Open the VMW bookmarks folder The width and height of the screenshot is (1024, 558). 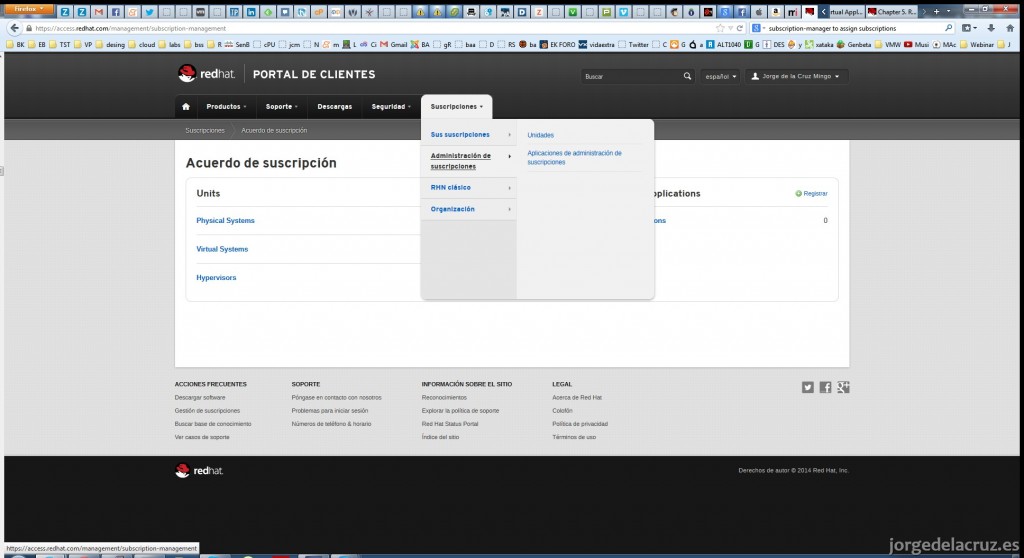(888, 44)
